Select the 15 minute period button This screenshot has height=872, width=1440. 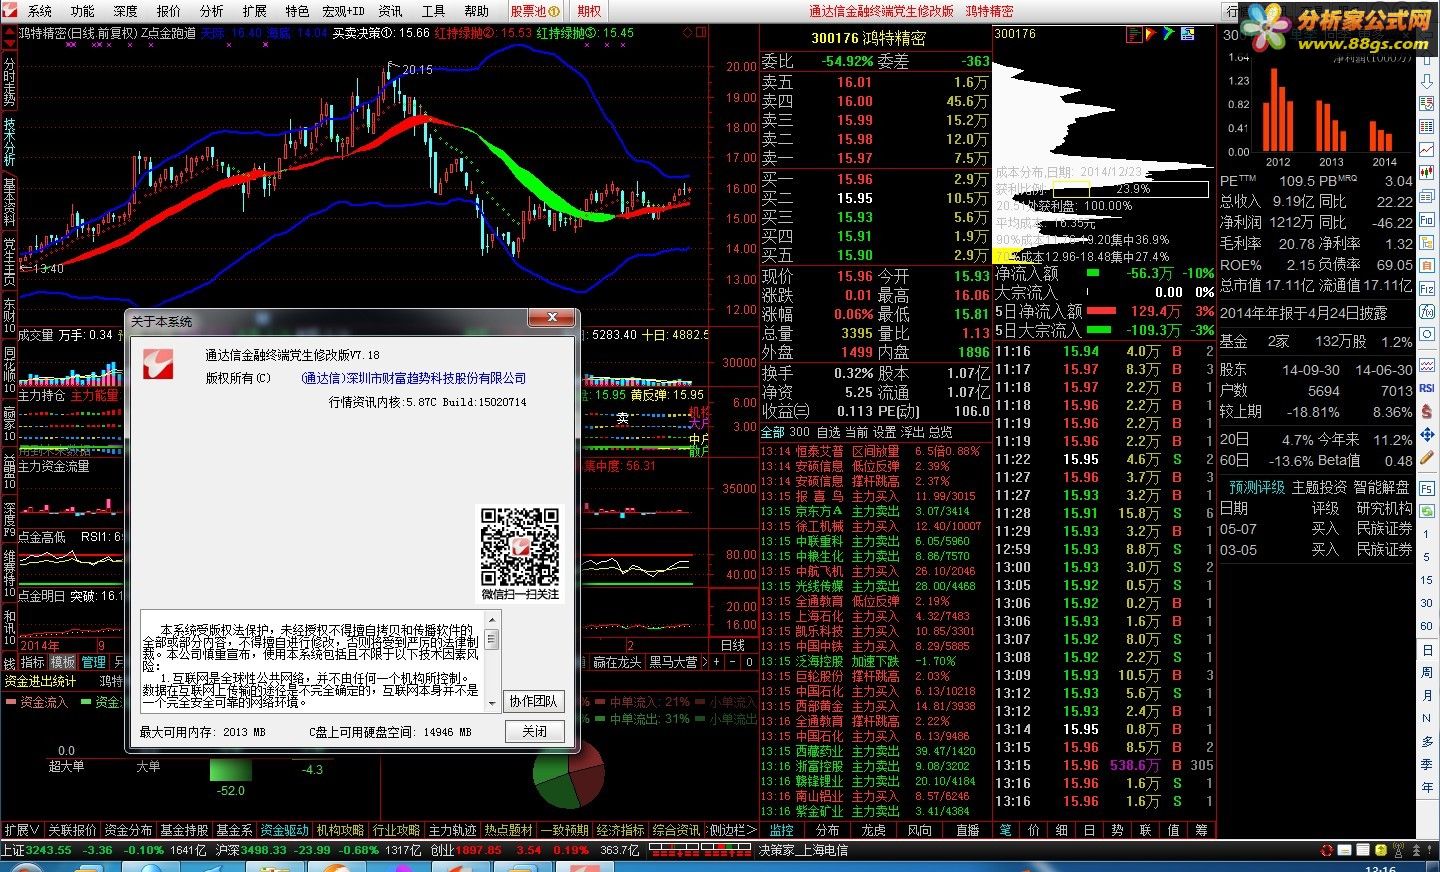click(x=1427, y=580)
